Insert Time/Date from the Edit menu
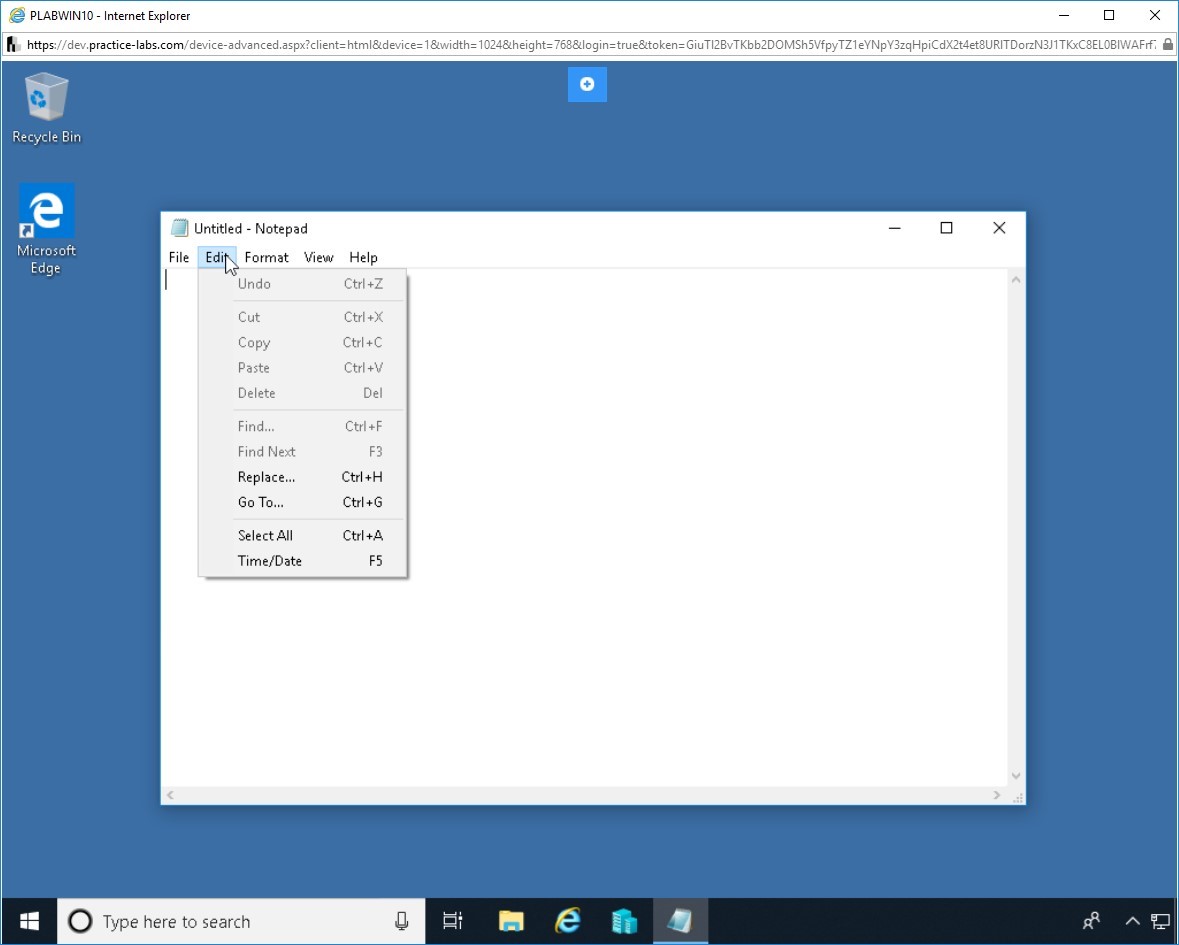Viewport: 1179px width, 945px height. (x=303, y=561)
